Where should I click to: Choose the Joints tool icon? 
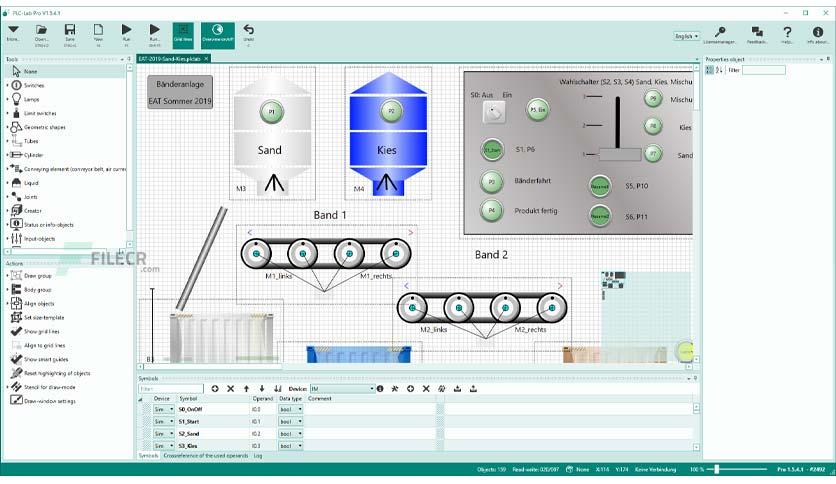(x=17, y=197)
